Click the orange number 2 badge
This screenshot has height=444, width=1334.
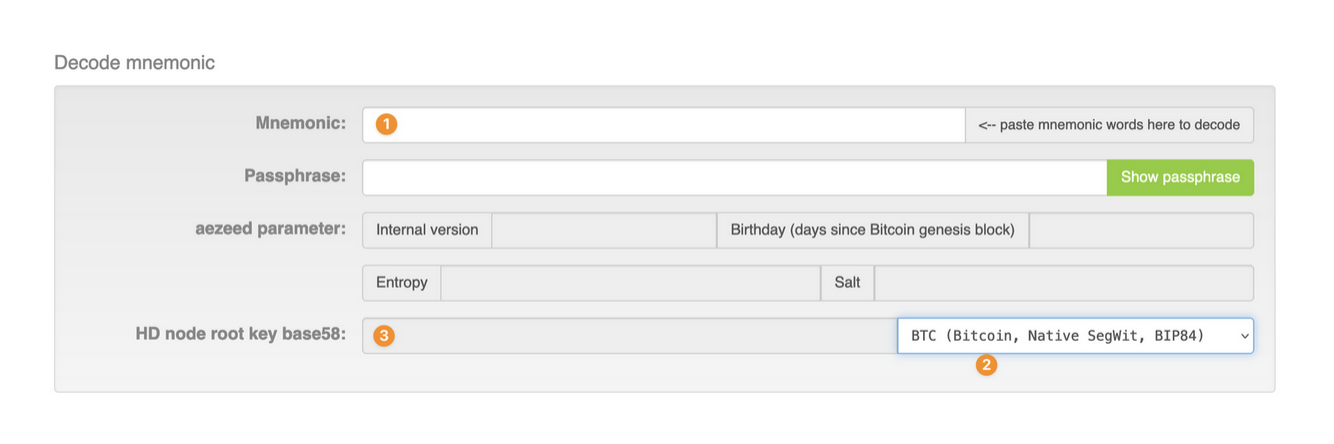point(986,366)
